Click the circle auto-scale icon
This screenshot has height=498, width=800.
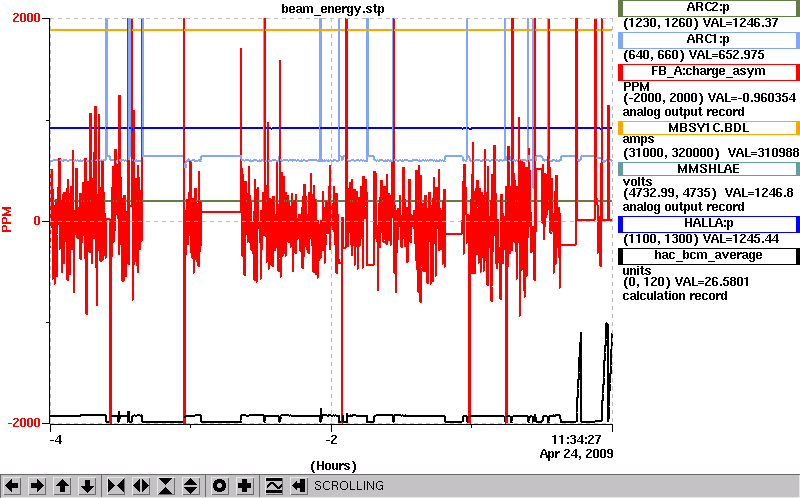(x=219, y=486)
